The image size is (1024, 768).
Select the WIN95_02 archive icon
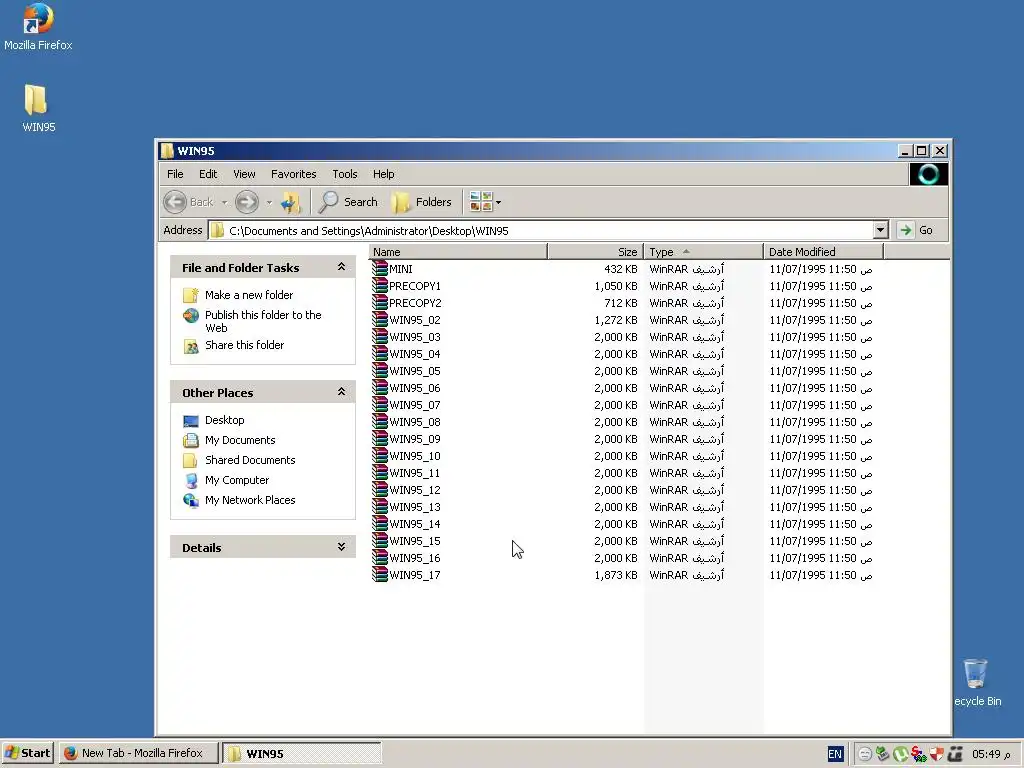(x=379, y=320)
